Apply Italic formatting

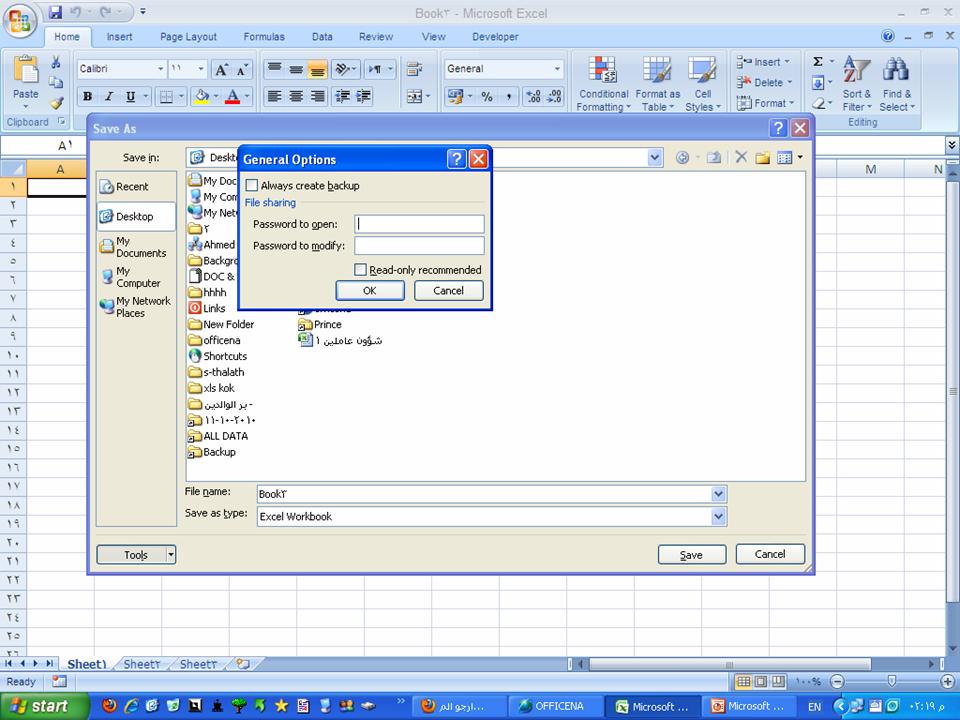point(109,96)
